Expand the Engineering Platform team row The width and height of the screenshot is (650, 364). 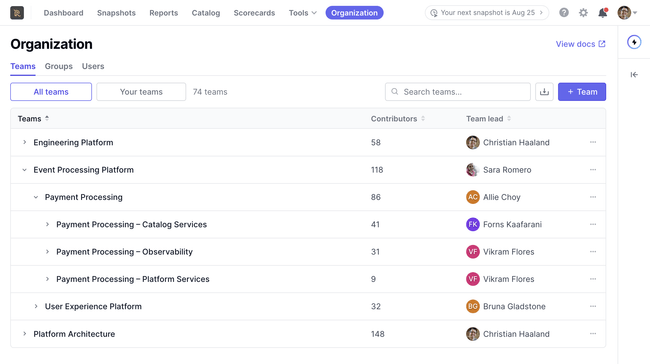click(24, 142)
